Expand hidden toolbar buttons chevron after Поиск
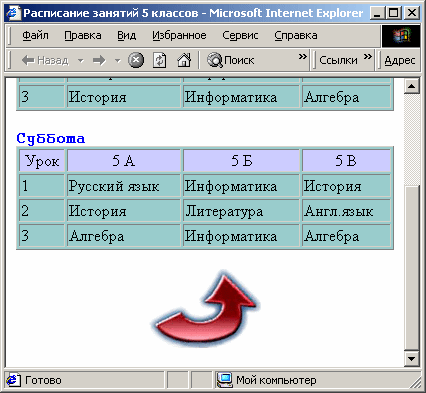426x393 pixels. coord(302,56)
